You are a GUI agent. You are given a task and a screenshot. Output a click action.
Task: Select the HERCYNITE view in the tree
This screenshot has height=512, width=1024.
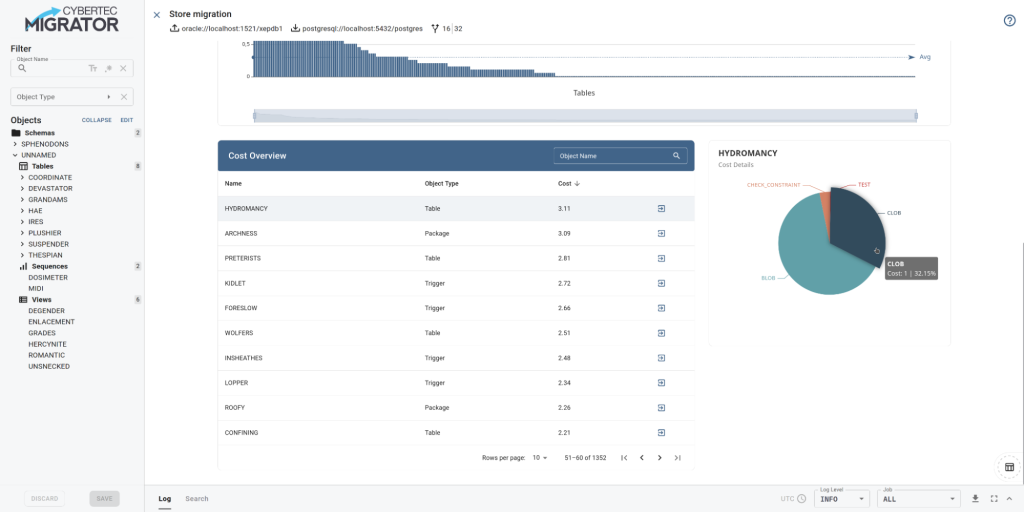click(47, 344)
